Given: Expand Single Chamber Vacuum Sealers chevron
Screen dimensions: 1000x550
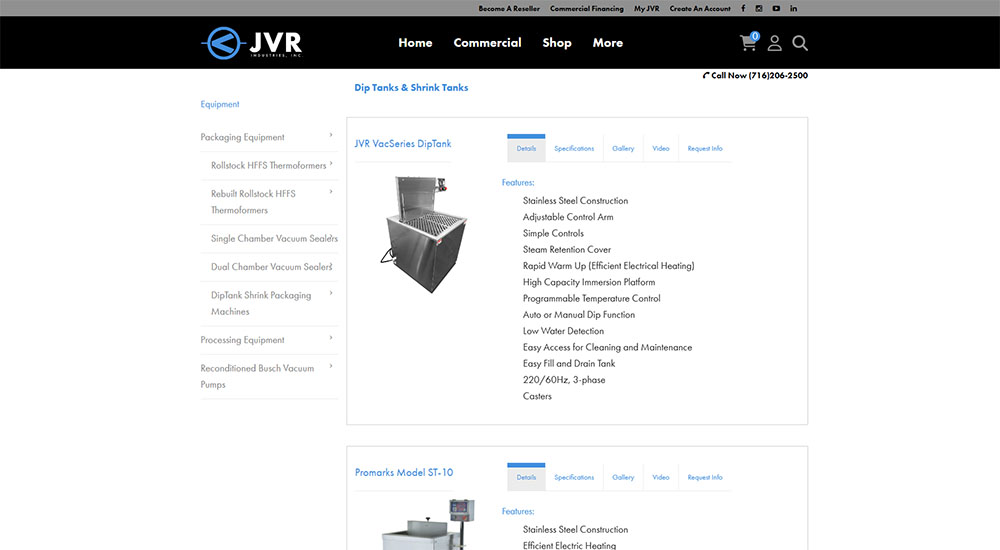Looking at the screenshot, I should tap(331, 236).
